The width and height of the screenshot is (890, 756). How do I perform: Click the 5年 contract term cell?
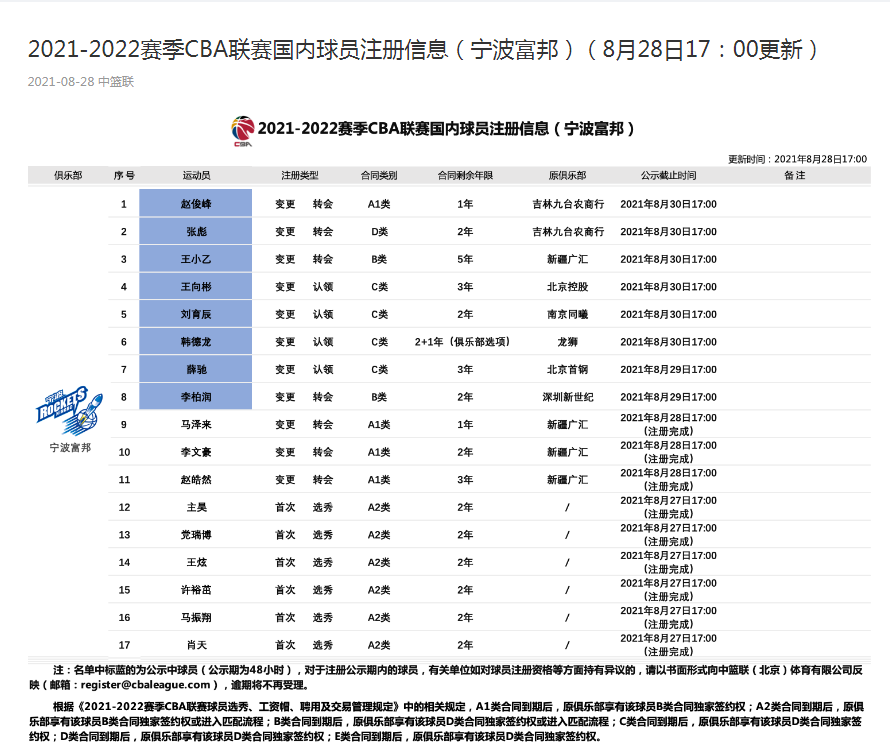tap(465, 259)
